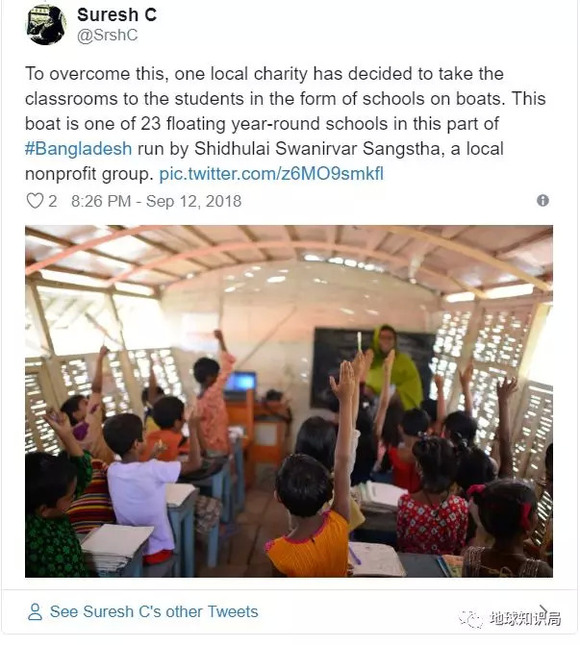Click the 地球知识局 watermark text
This screenshot has height=645, width=580.
(x=525, y=618)
